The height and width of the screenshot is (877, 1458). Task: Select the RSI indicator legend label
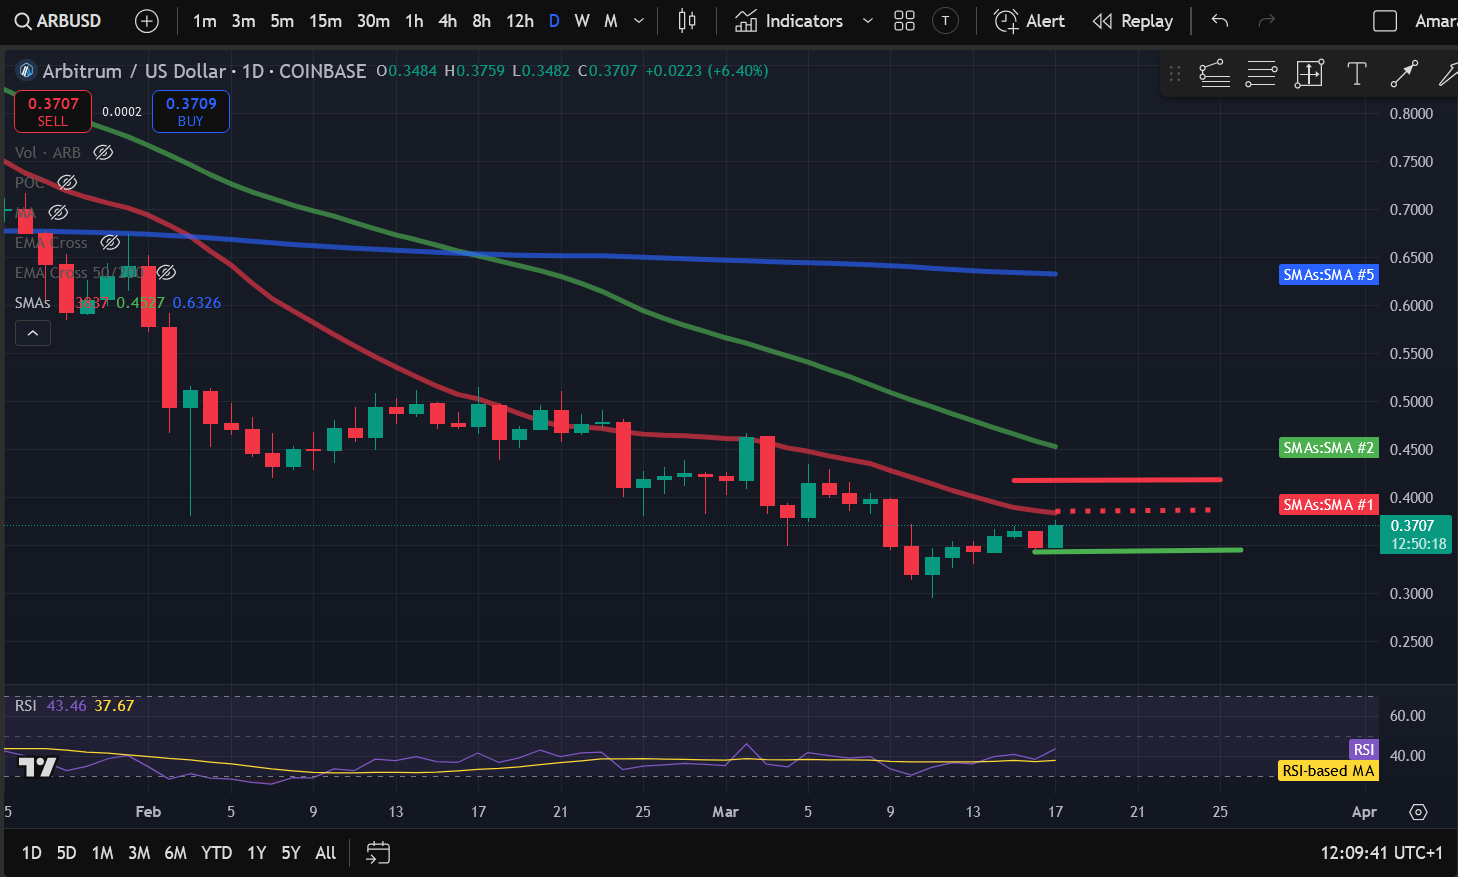click(26, 705)
